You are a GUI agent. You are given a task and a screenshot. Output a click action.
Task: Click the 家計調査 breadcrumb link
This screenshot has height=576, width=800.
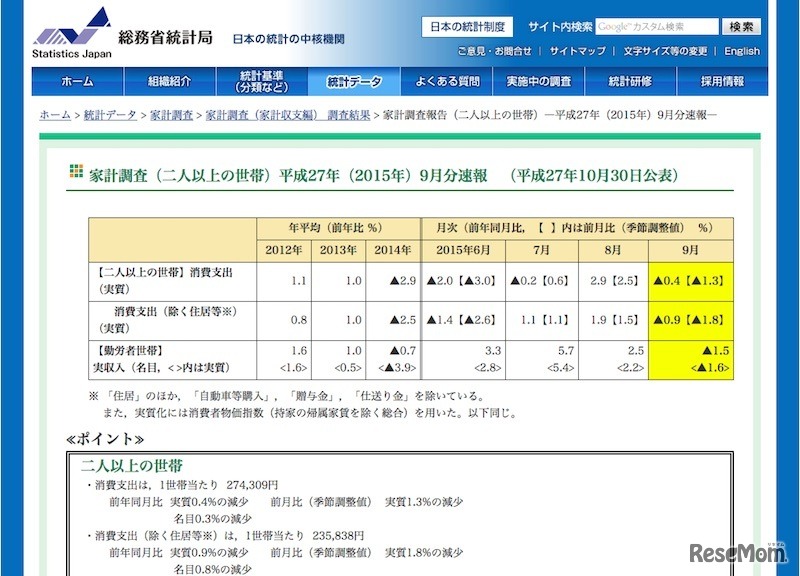pos(171,115)
